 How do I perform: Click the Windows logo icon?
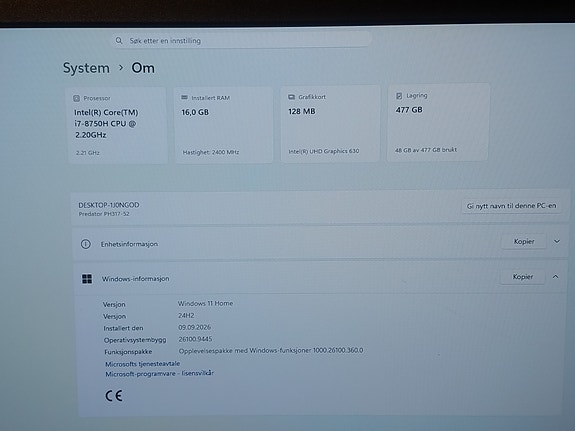click(87, 279)
